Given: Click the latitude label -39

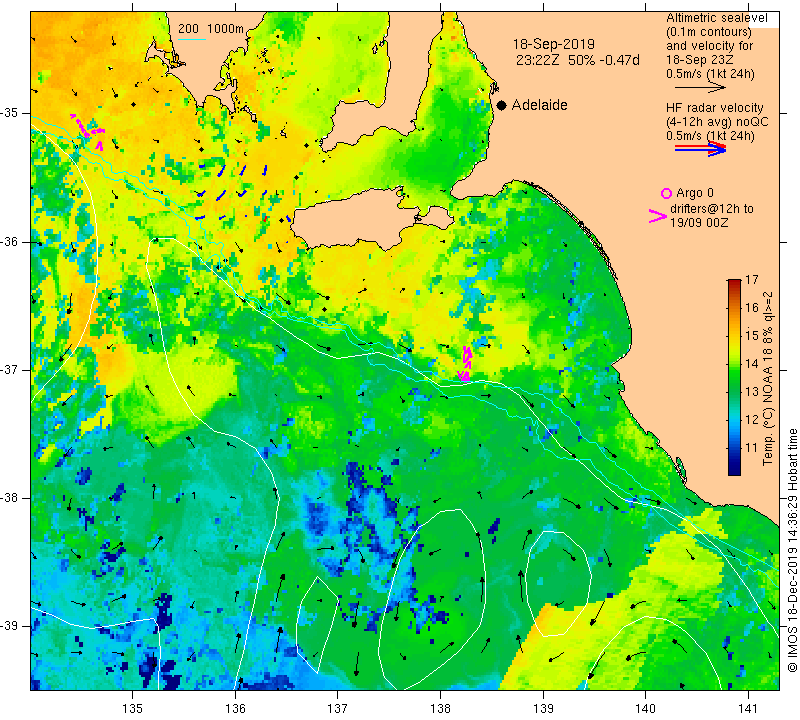Looking at the screenshot, I should [x=11, y=626].
